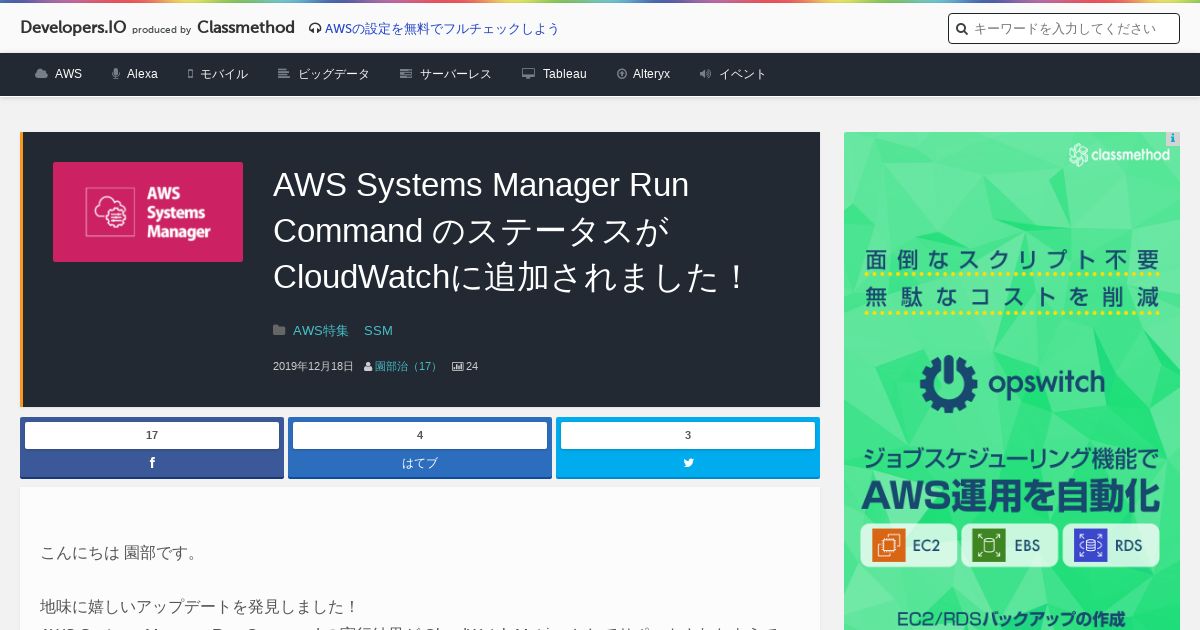The image size is (1200, 630).
Task: Click the article title about Run Command
Action: pos(512,231)
